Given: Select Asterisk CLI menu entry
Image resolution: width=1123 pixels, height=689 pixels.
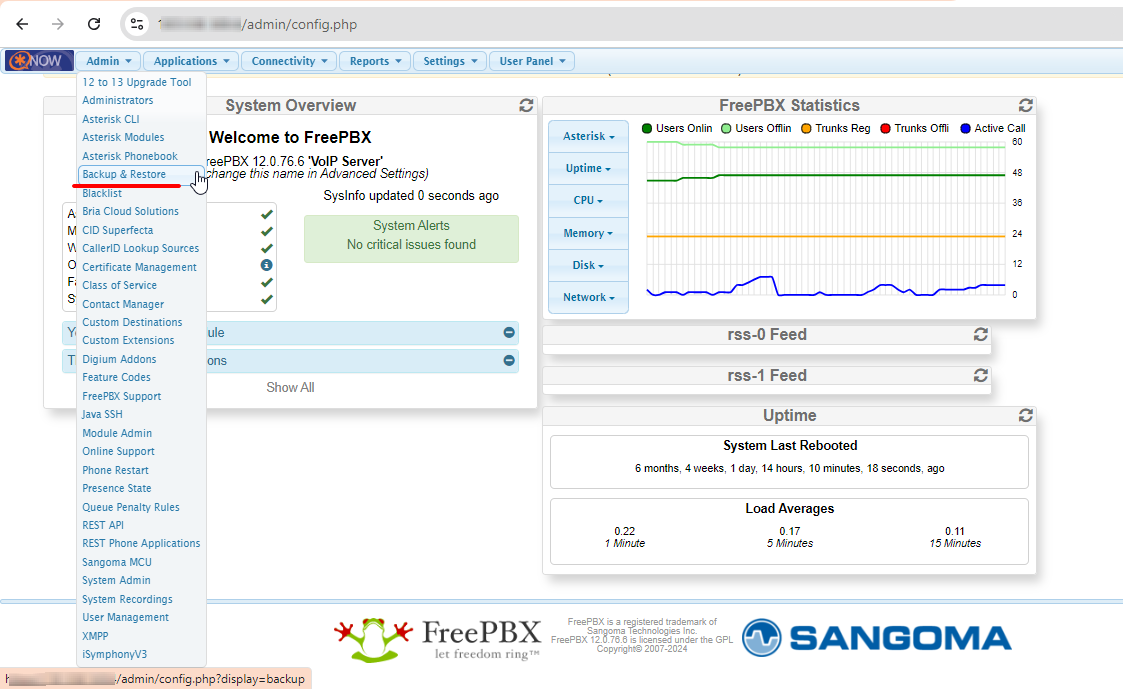Looking at the screenshot, I should [x=111, y=119].
